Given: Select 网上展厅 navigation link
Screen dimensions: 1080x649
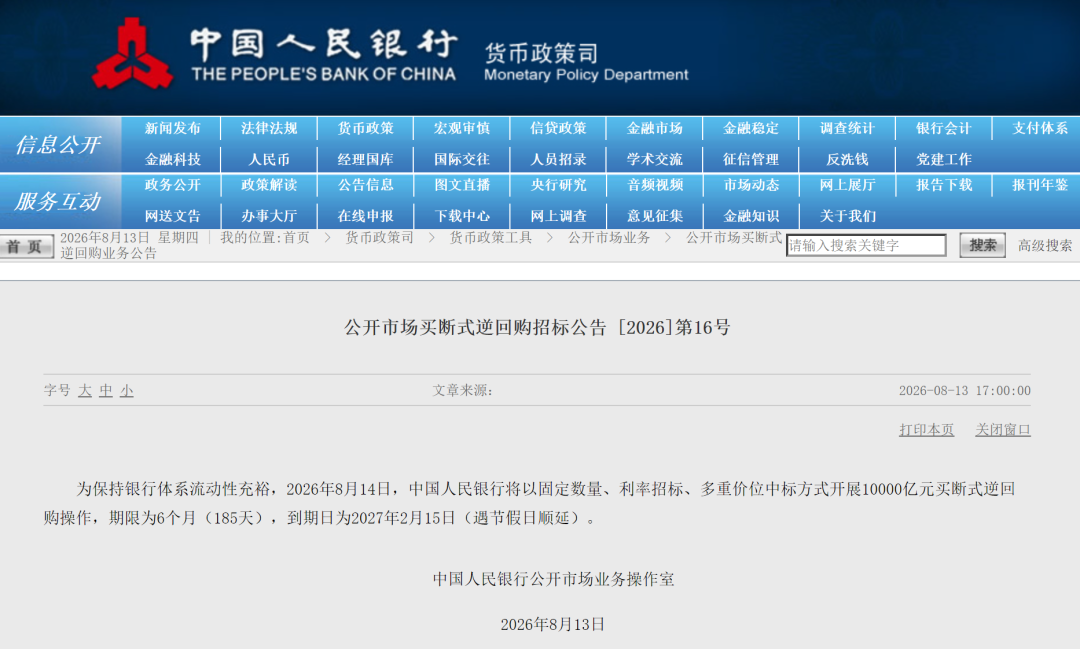Looking at the screenshot, I should coord(847,185).
